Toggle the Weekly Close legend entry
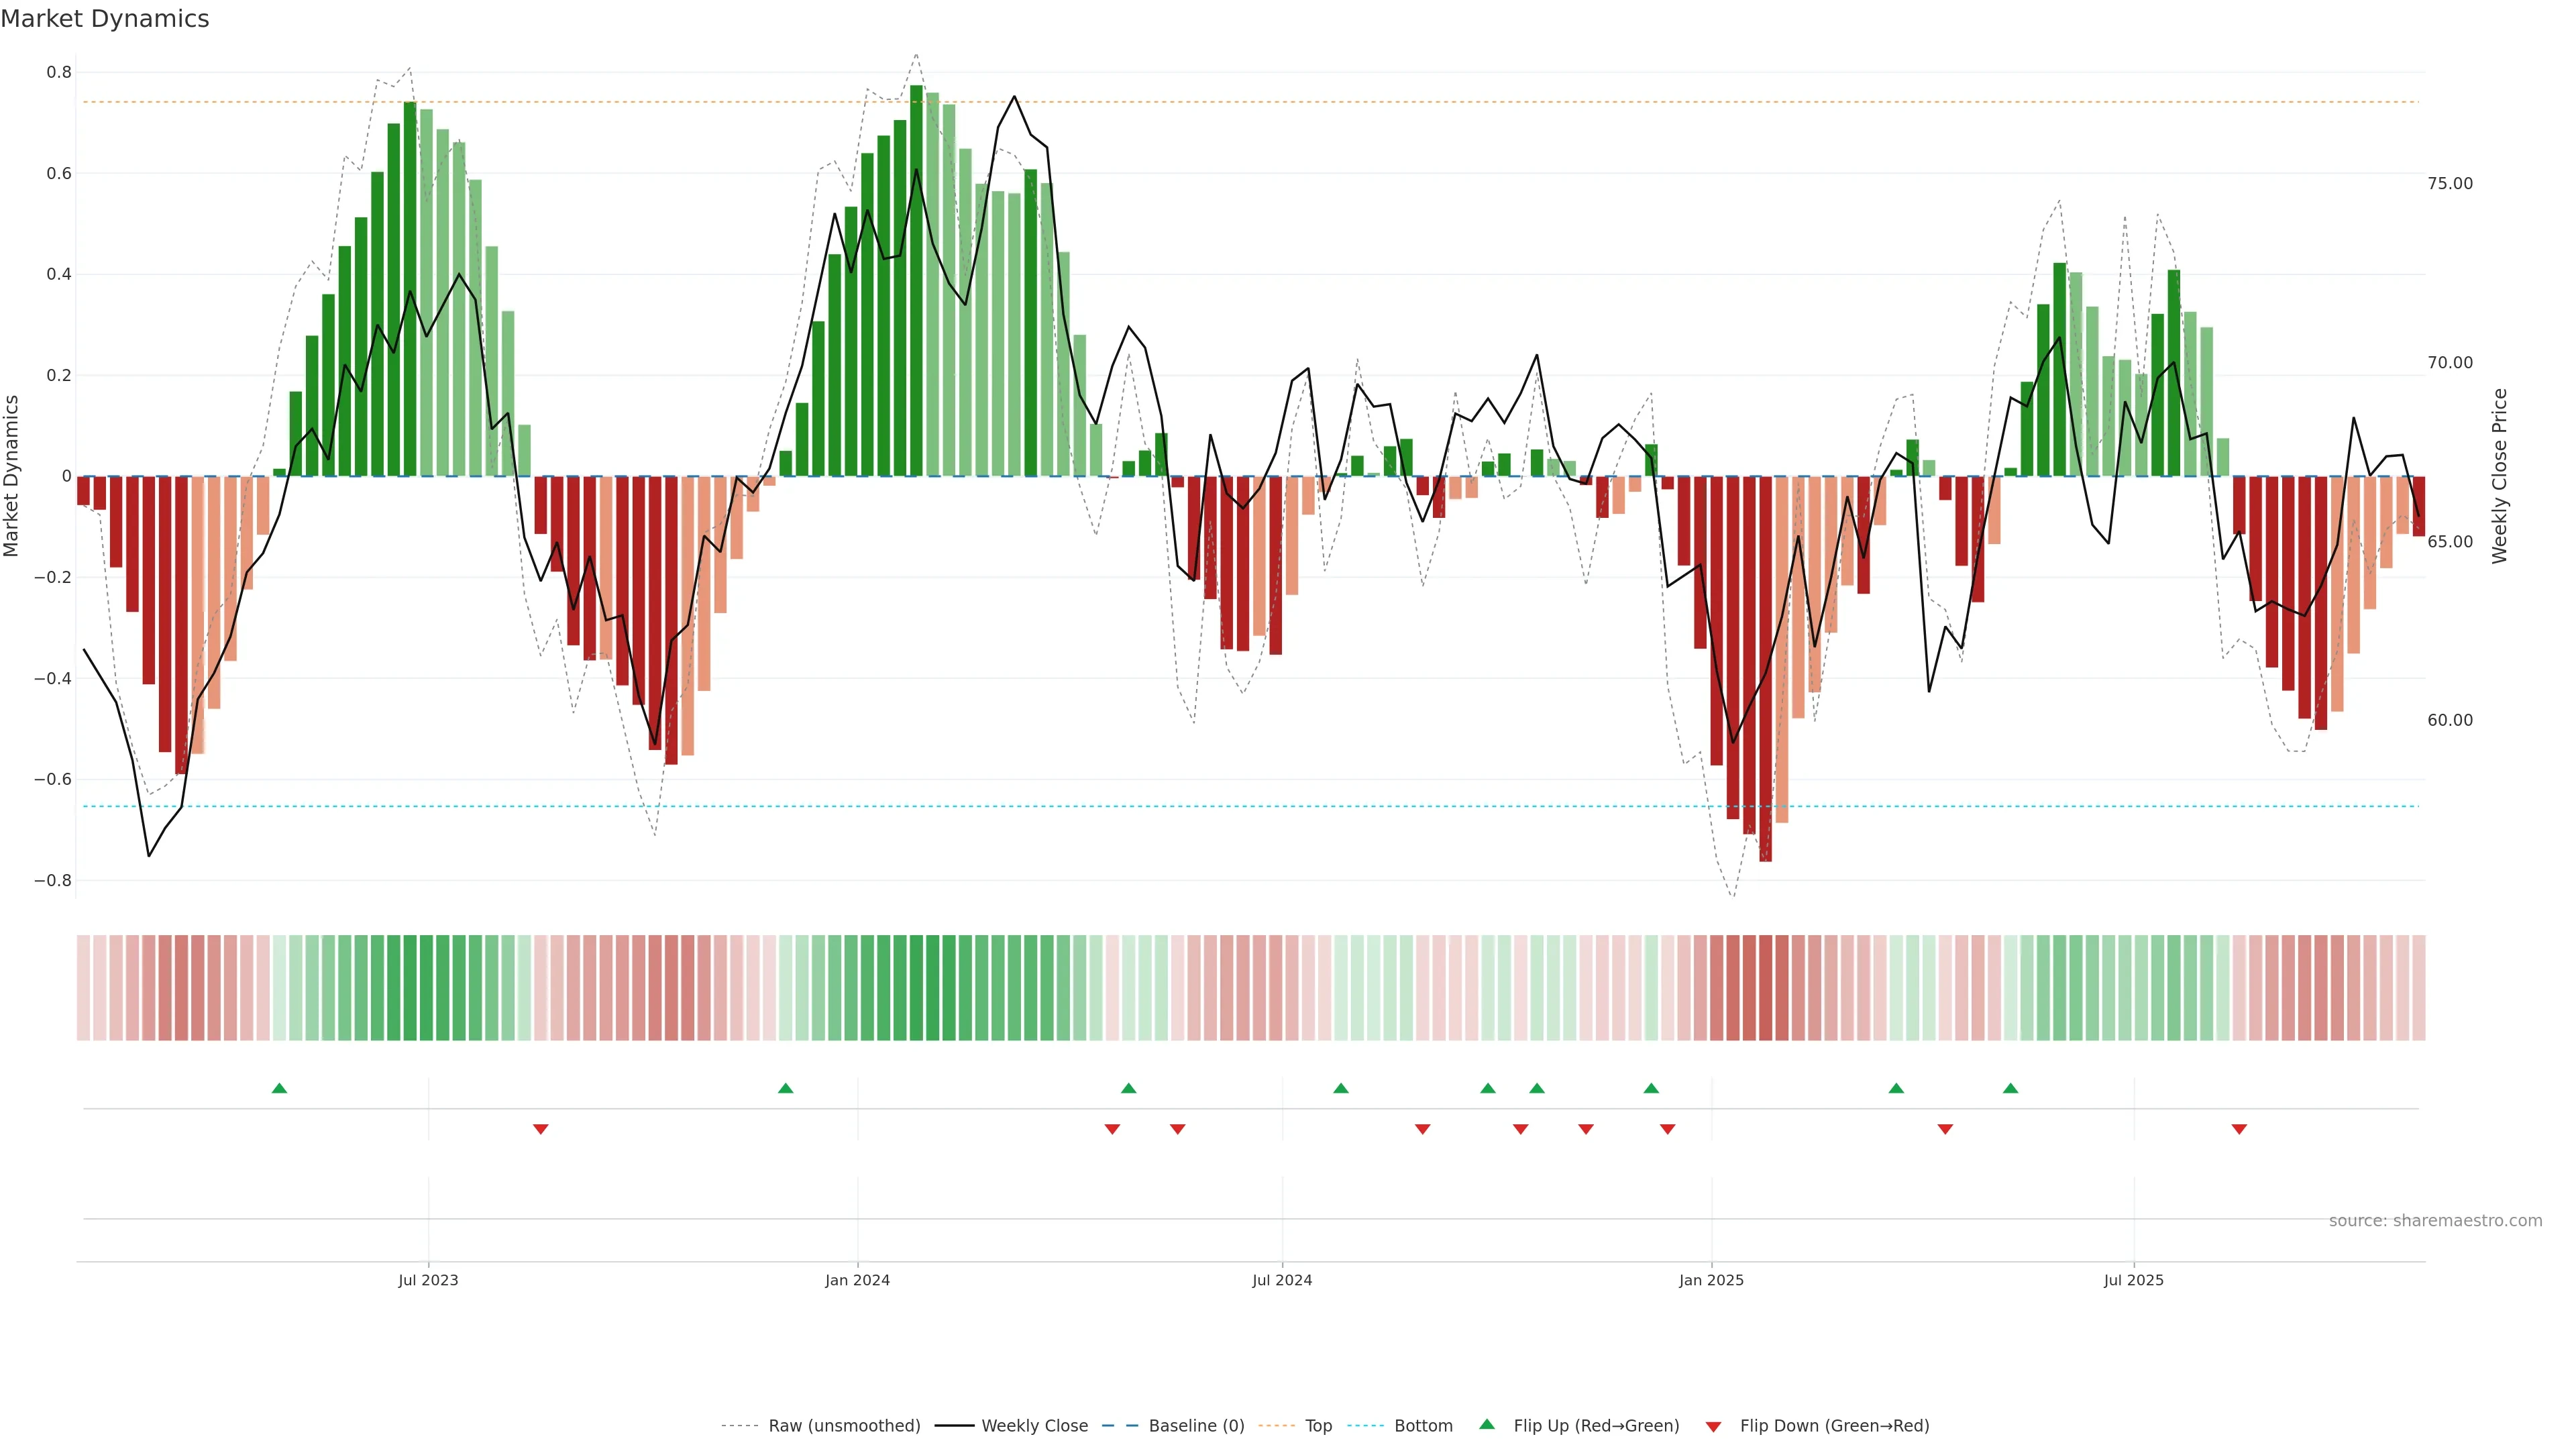Screen dimensions: 2576x1449 tap(1034, 1425)
